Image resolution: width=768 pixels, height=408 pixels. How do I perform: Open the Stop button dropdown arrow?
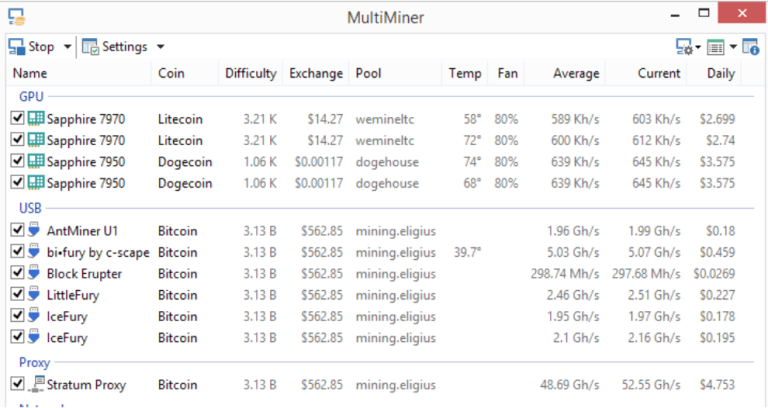click(x=68, y=47)
